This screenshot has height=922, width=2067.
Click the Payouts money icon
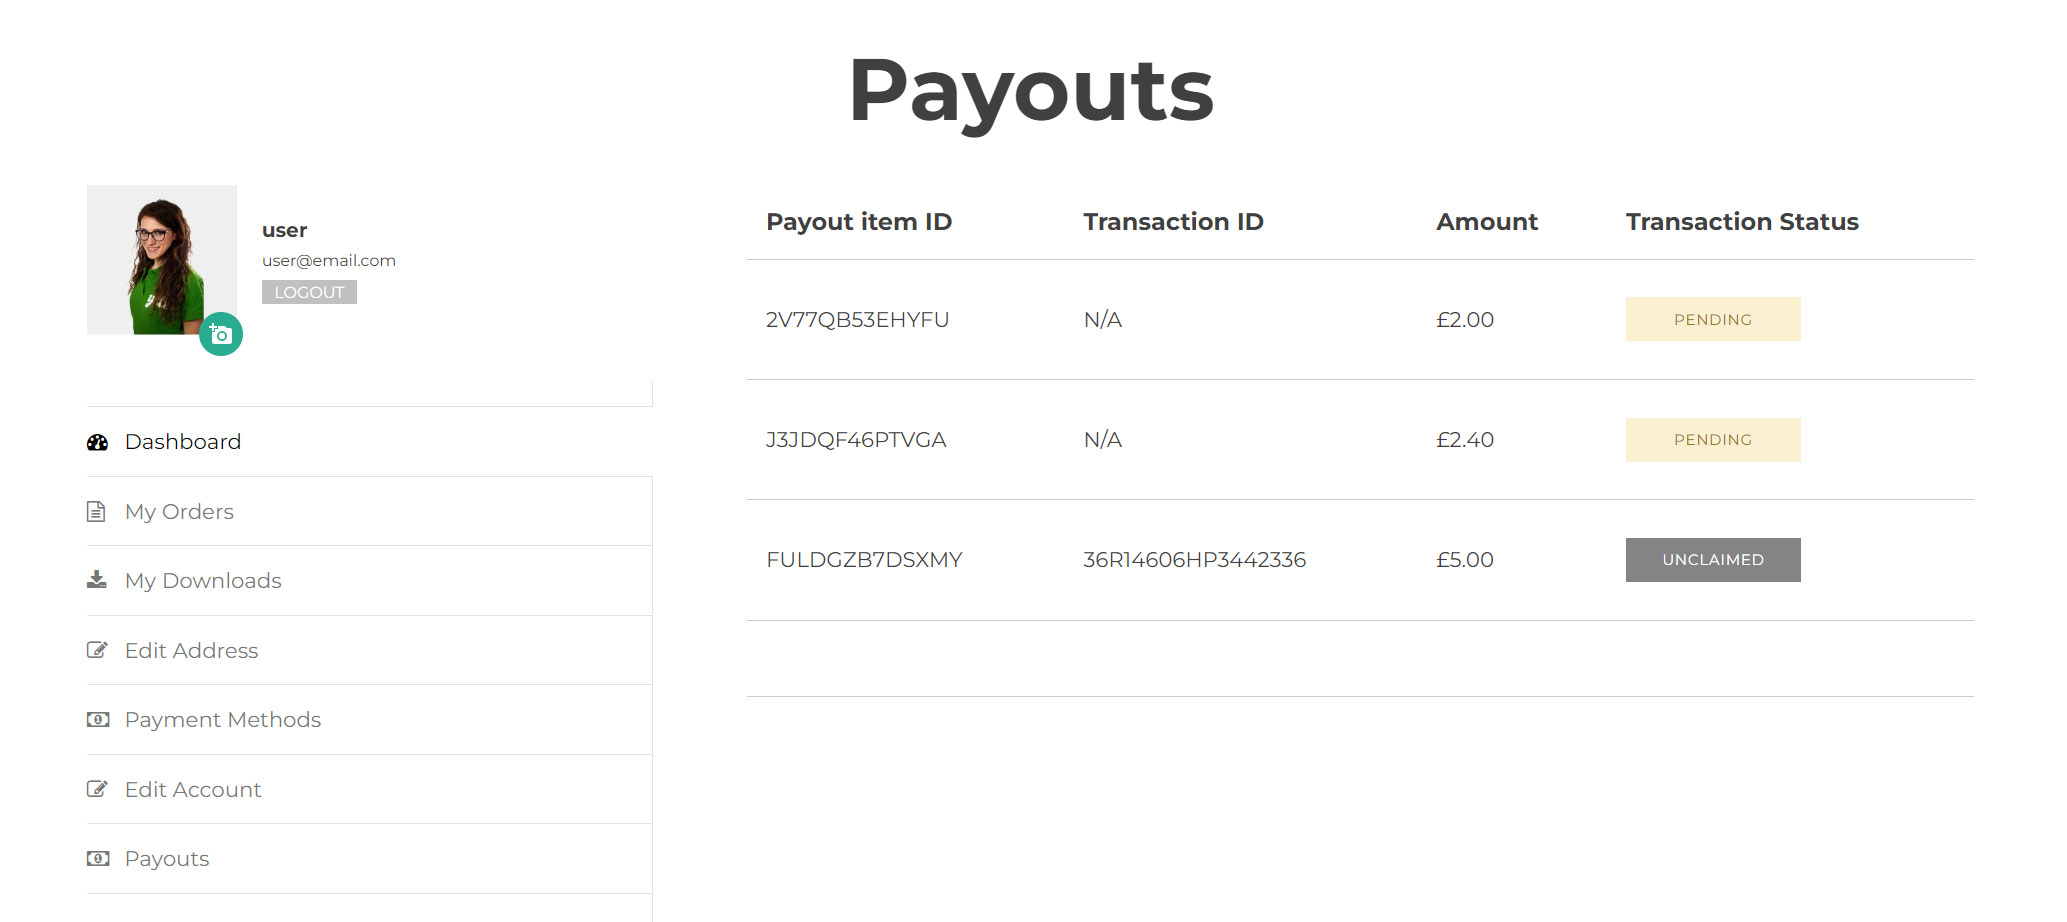[x=97, y=858]
